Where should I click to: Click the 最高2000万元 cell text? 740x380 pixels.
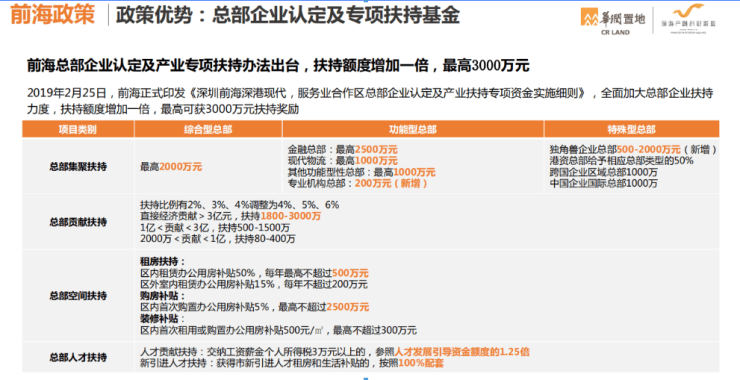171,167
